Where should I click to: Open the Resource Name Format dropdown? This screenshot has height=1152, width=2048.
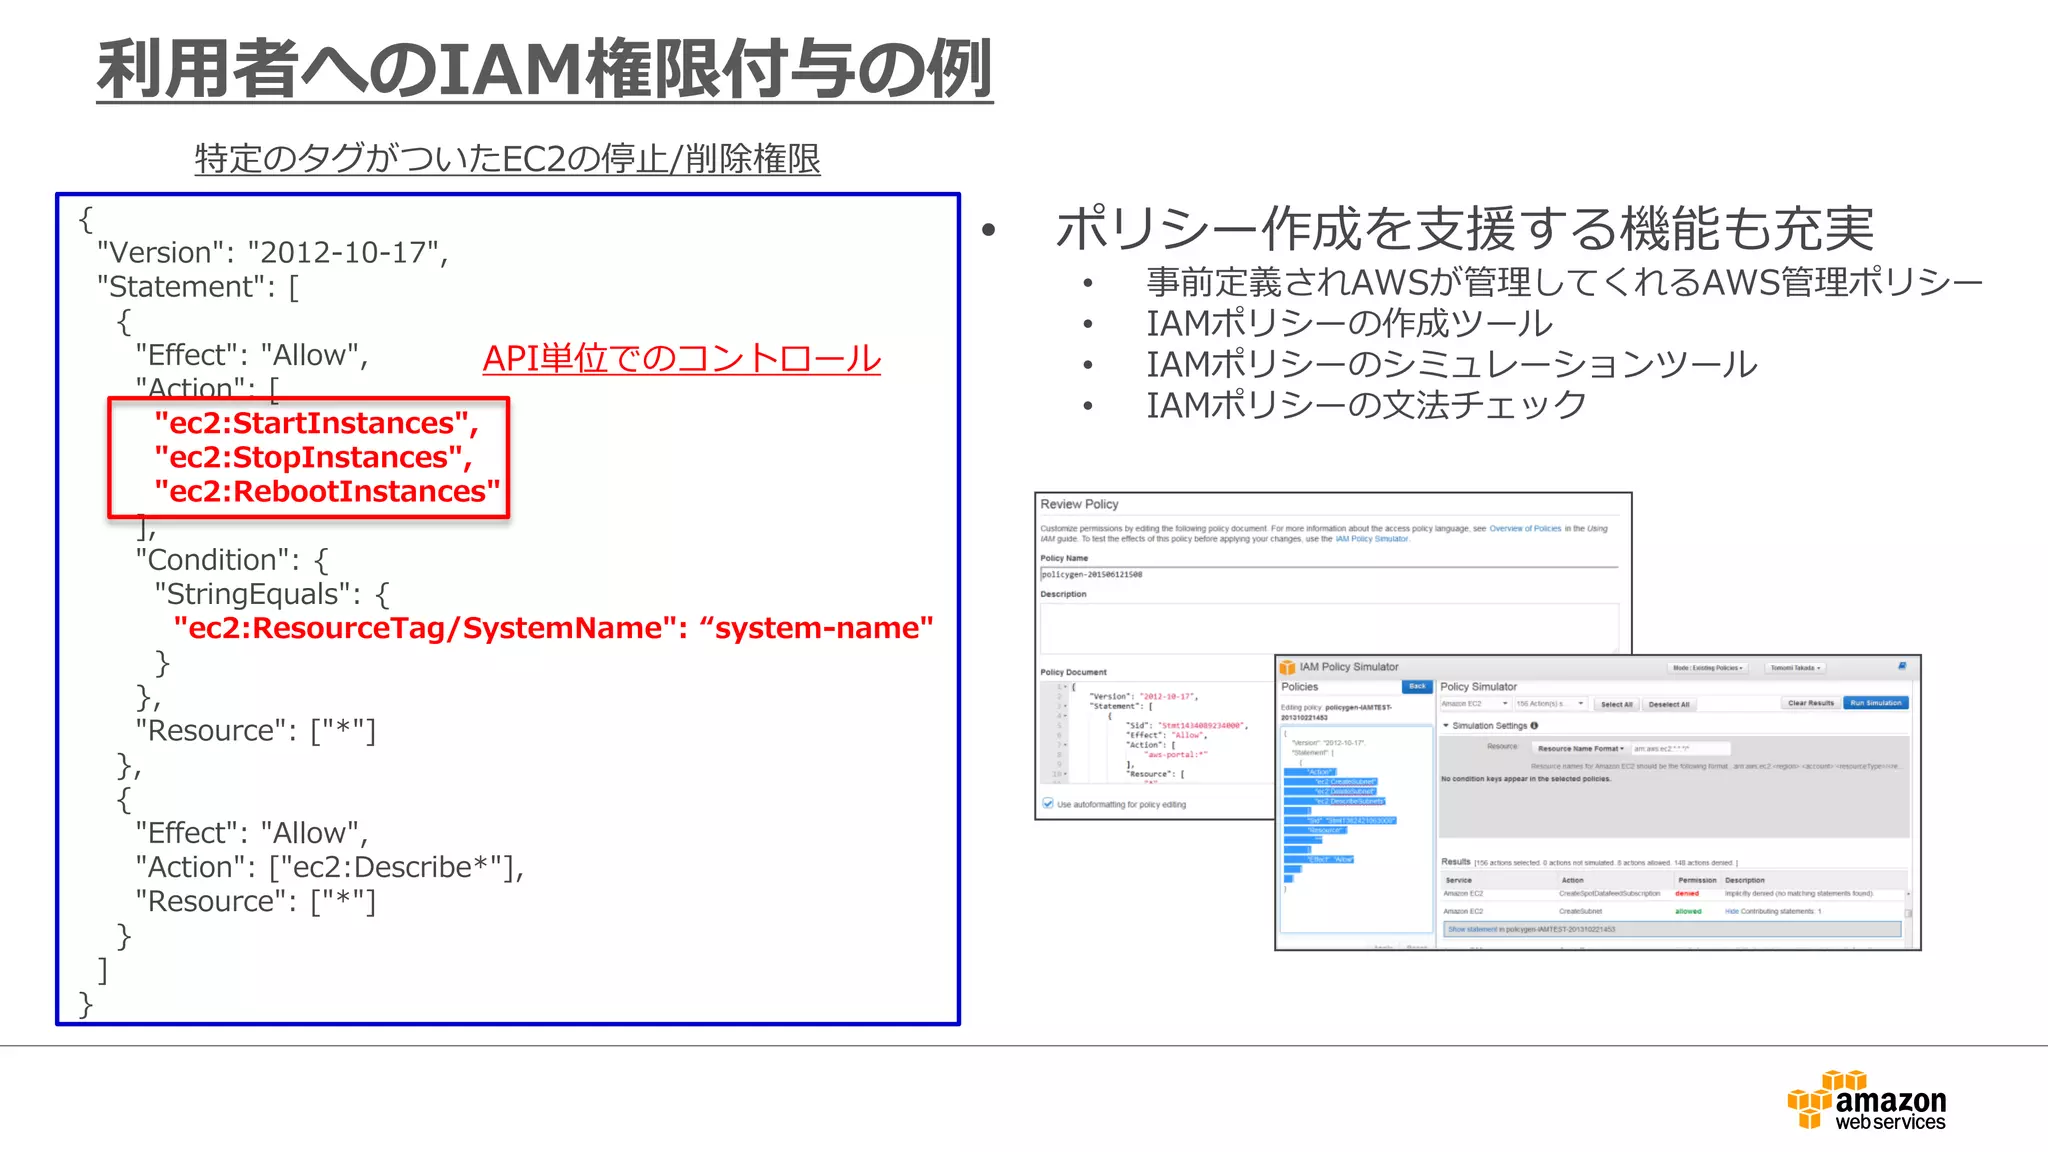click(1580, 748)
